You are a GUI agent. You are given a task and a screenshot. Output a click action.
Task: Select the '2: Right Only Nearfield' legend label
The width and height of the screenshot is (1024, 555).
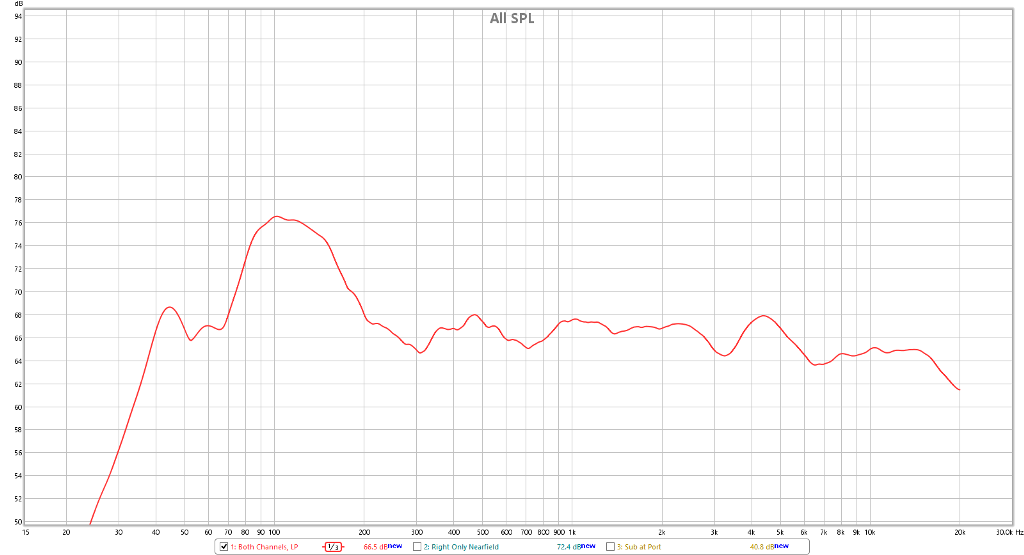(461, 547)
